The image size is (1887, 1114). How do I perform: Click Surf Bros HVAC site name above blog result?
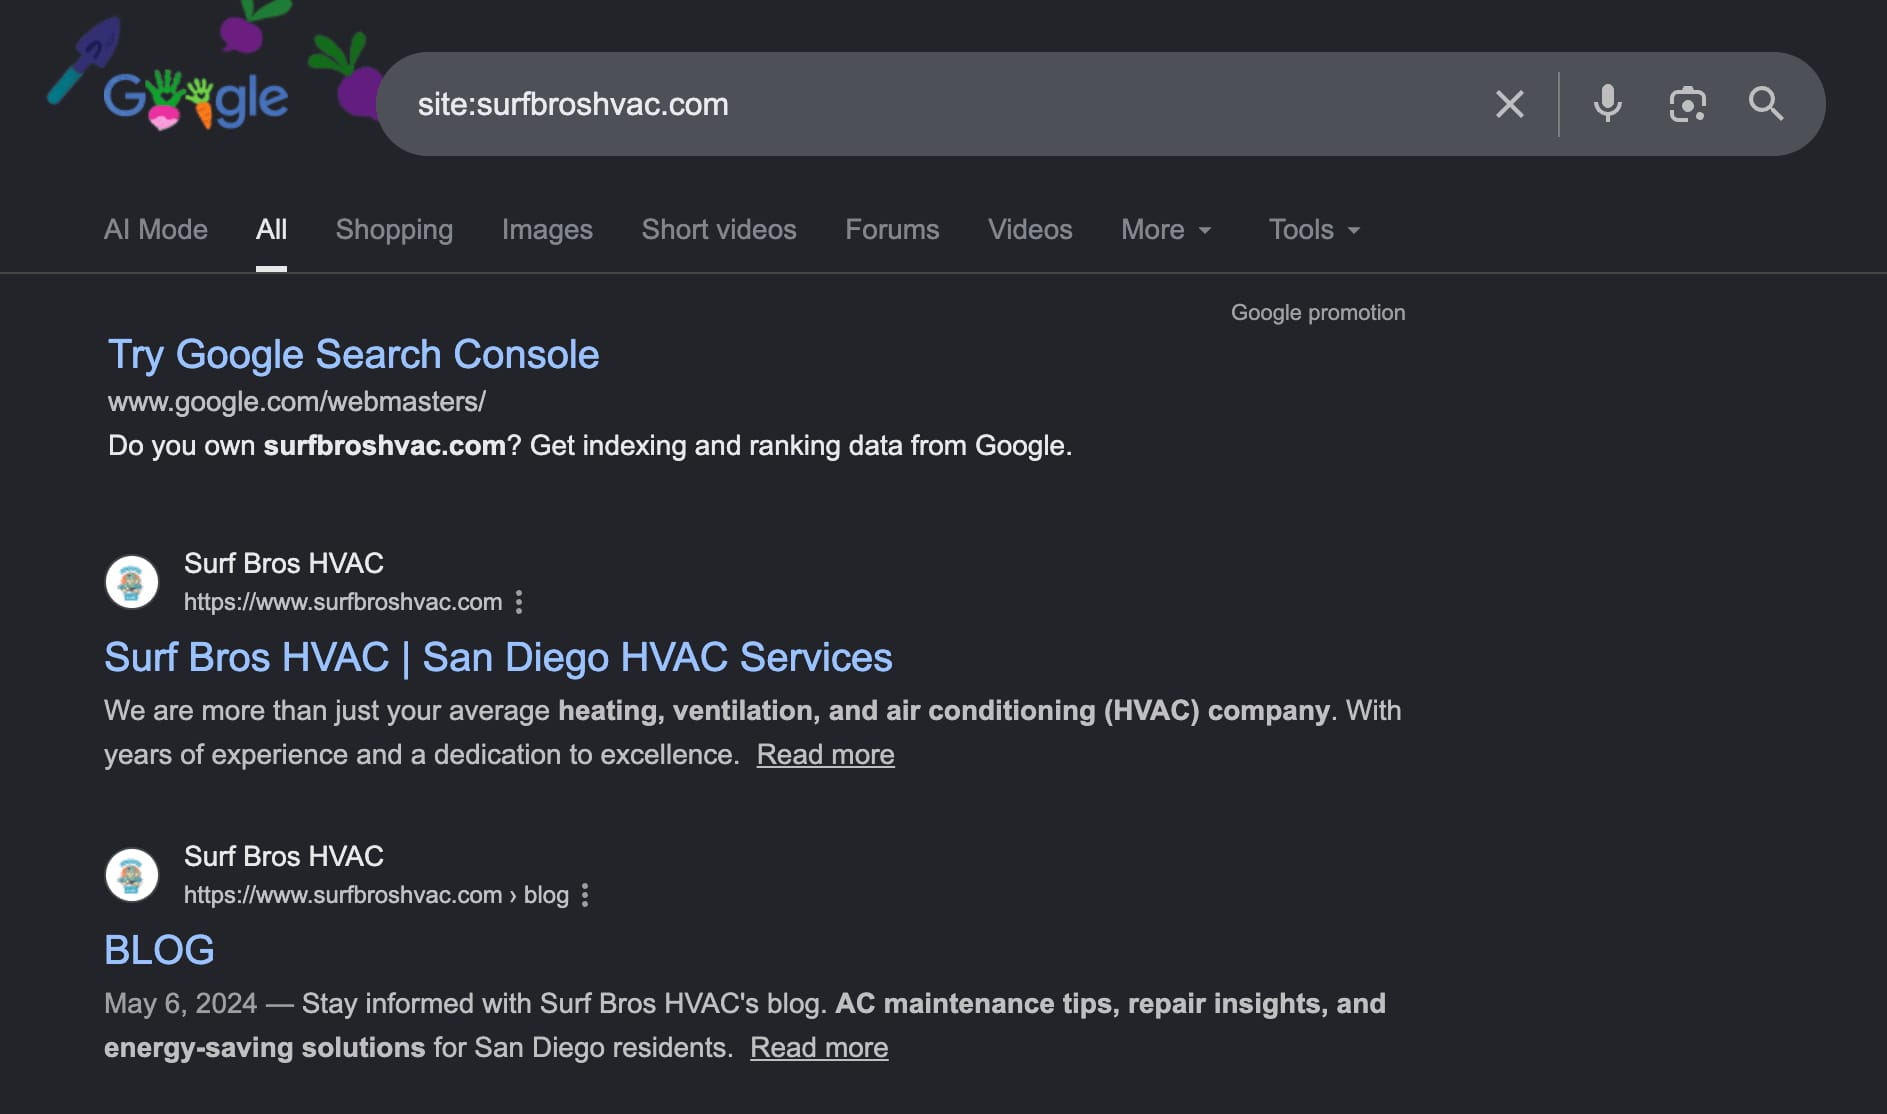[x=284, y=856]
